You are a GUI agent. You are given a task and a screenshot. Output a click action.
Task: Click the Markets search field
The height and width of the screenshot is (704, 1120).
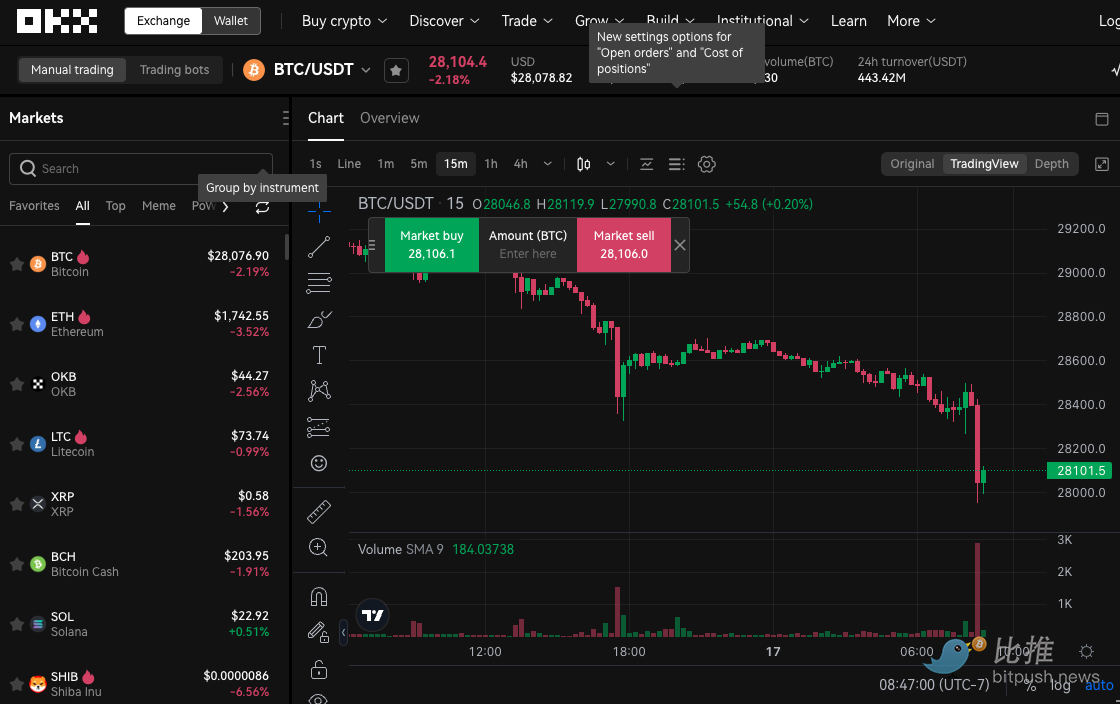(141, 169)
